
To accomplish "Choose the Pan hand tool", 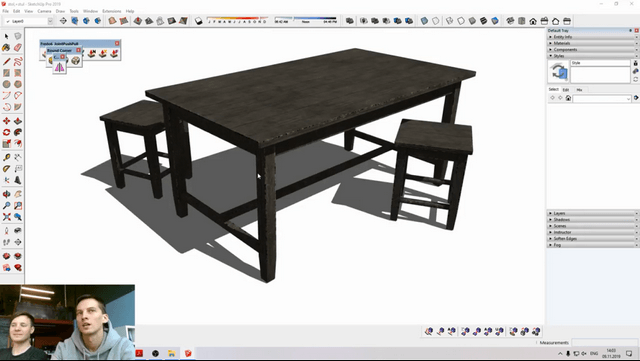I will (18, 194).
